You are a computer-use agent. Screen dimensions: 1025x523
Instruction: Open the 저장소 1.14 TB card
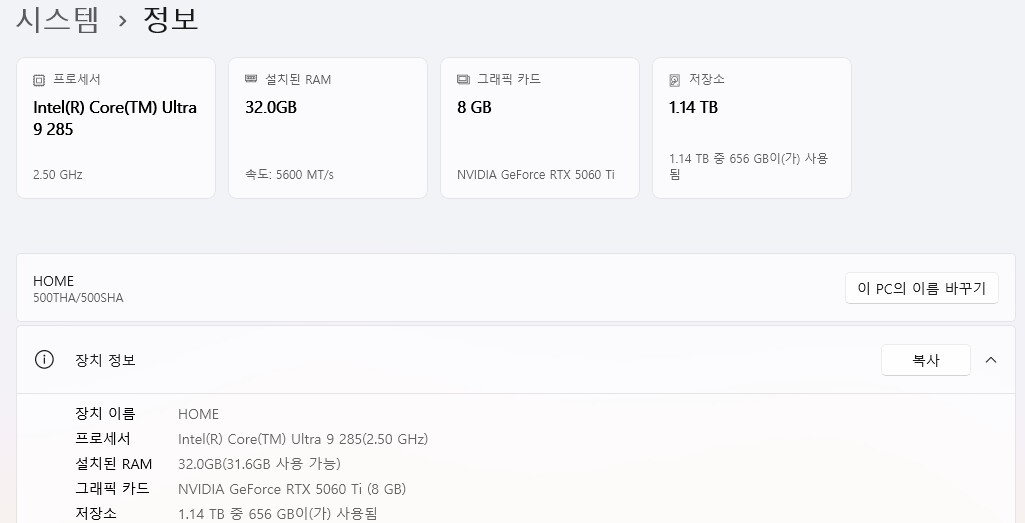coord(752,128)
